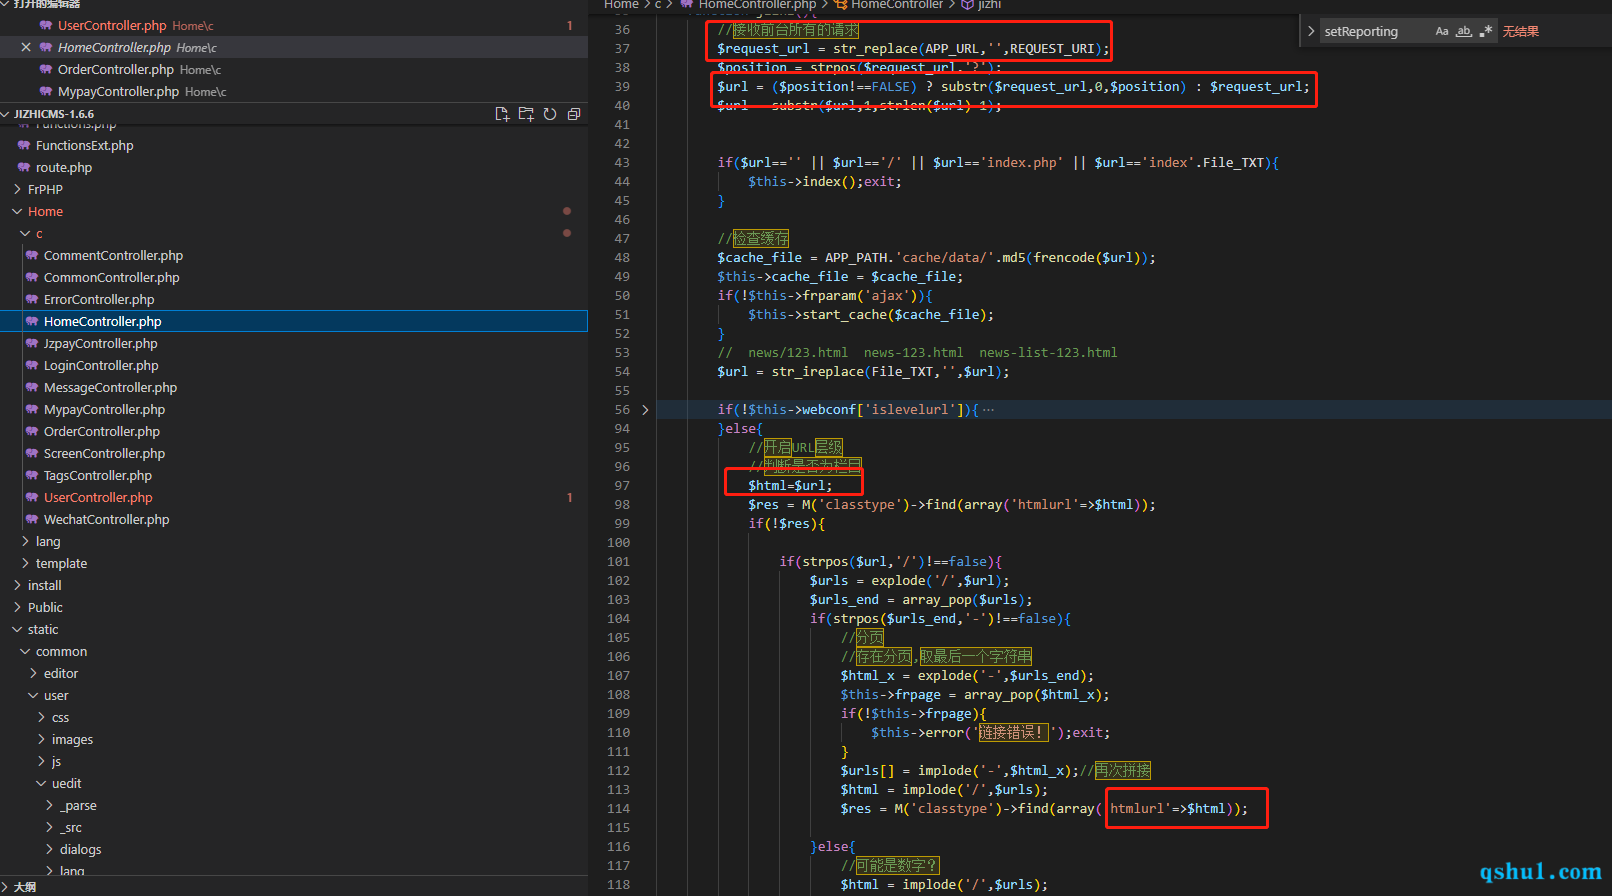Image resolution: width=1612 pixels, height=896 pixels.
Task: Expand the FrPHP folder
Action: 18,189
